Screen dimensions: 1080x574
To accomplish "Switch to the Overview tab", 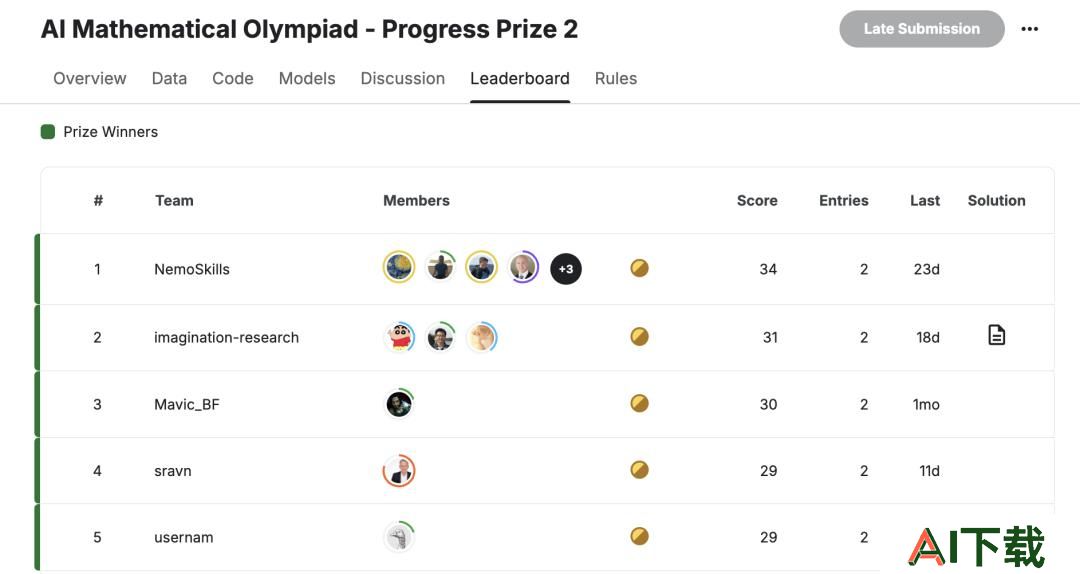I will 90,79.
